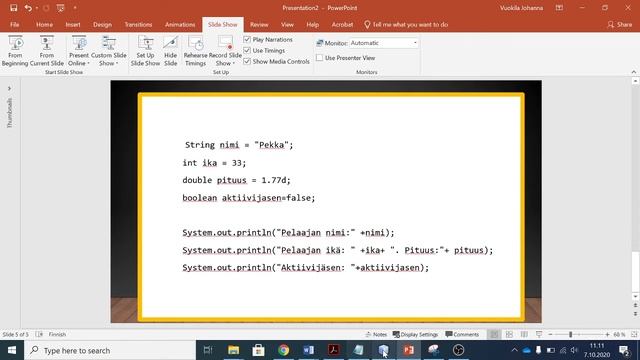The width and height of the screenshot is (640, 360).
Task: Click Next Slide double arrow
Action: (635, 313)
